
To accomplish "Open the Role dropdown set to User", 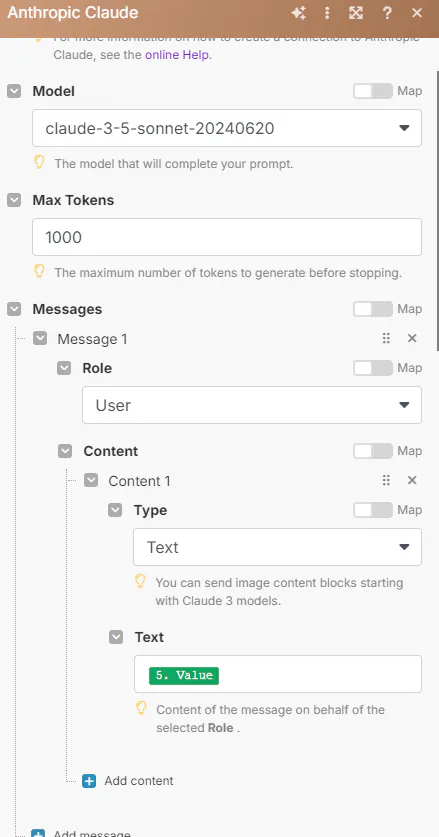I will point(252,405).
